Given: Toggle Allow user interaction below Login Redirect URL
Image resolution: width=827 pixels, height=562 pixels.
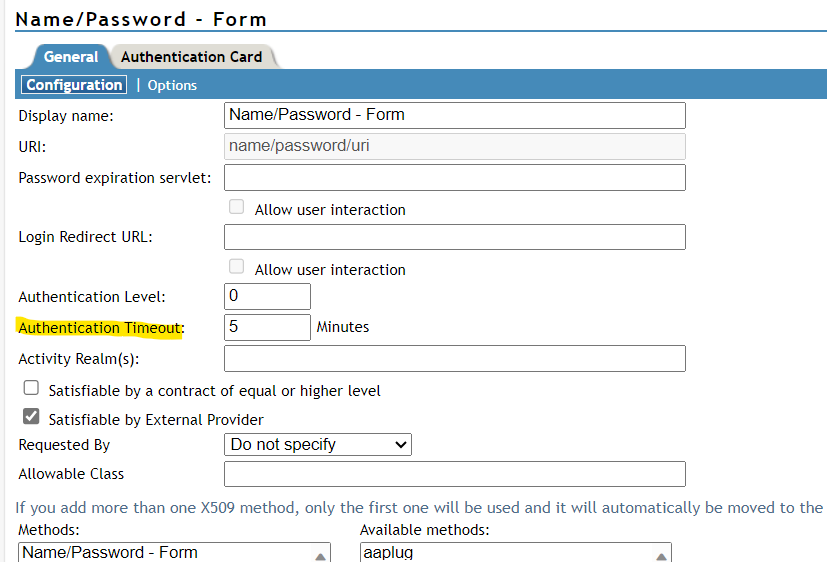Looking at the screenshot, I should [237, 267].
